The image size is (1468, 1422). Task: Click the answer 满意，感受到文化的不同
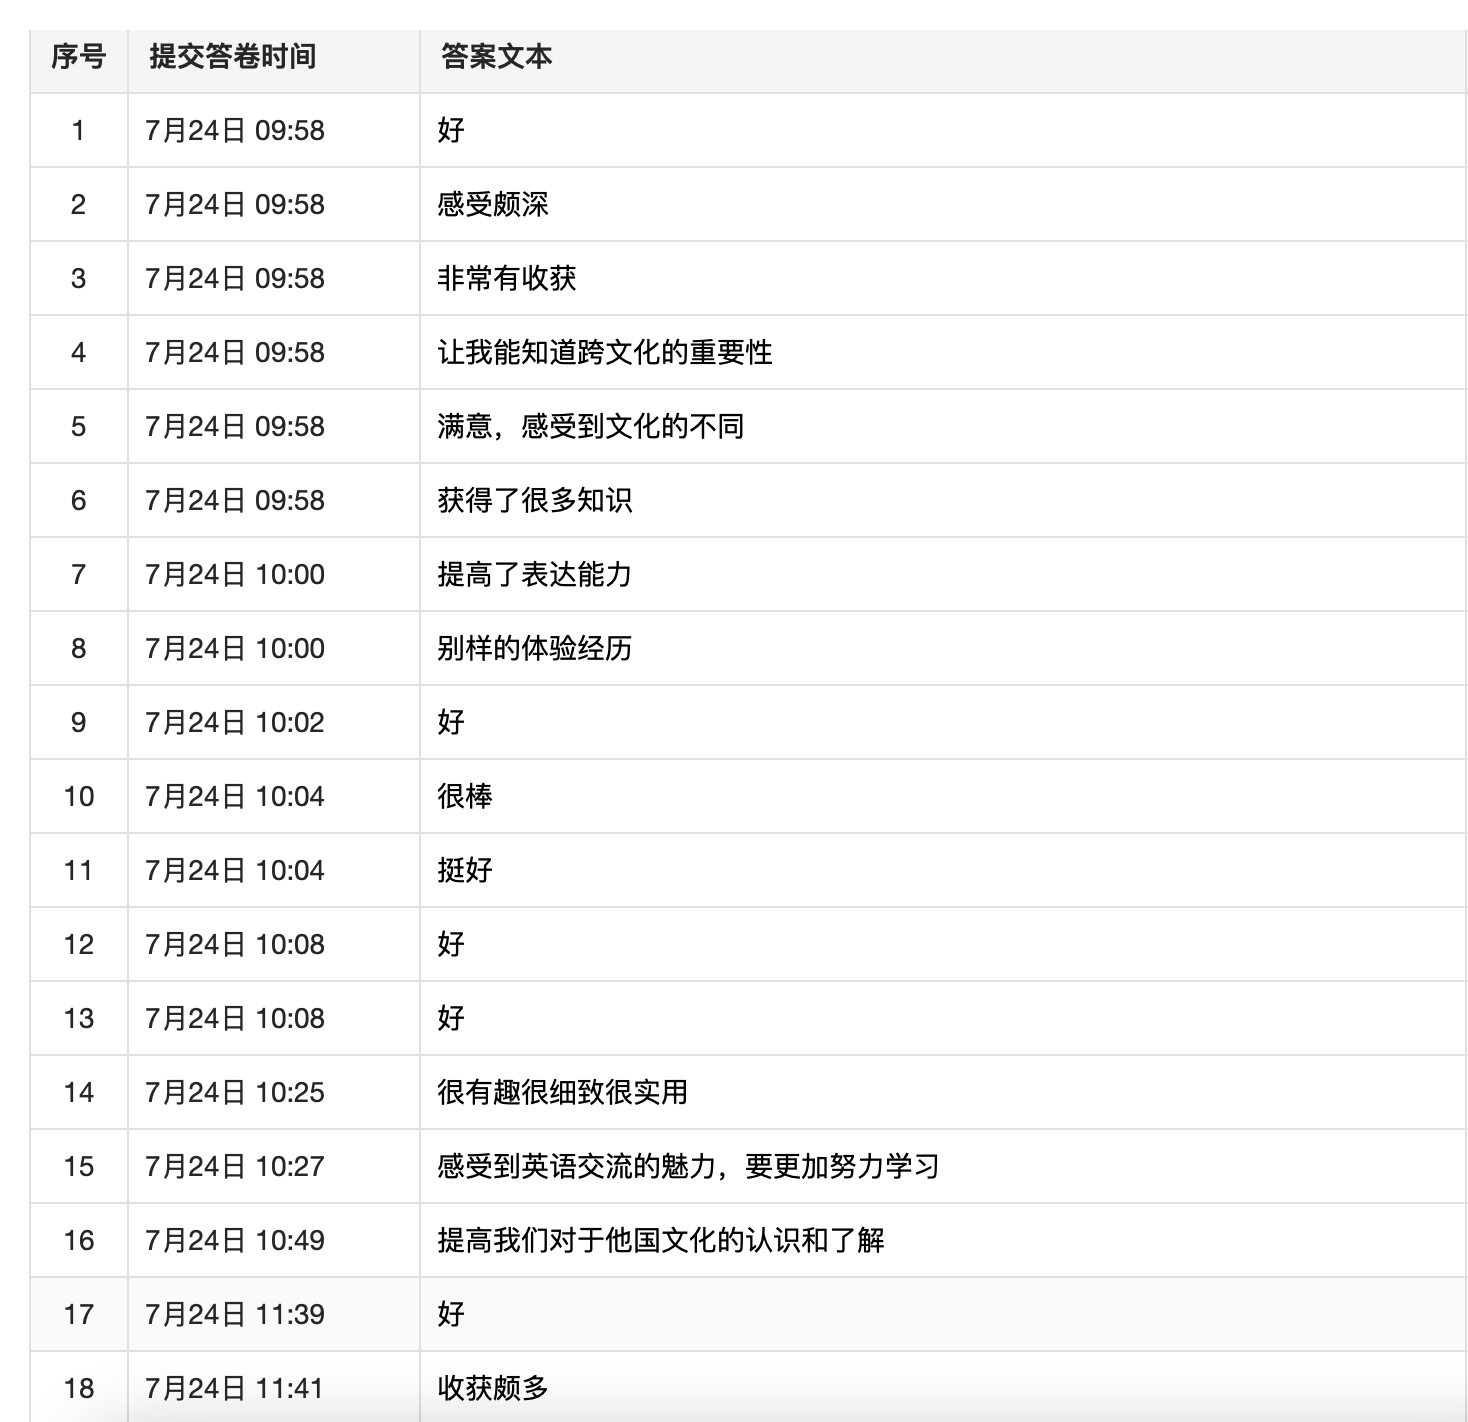coord(591,427)
